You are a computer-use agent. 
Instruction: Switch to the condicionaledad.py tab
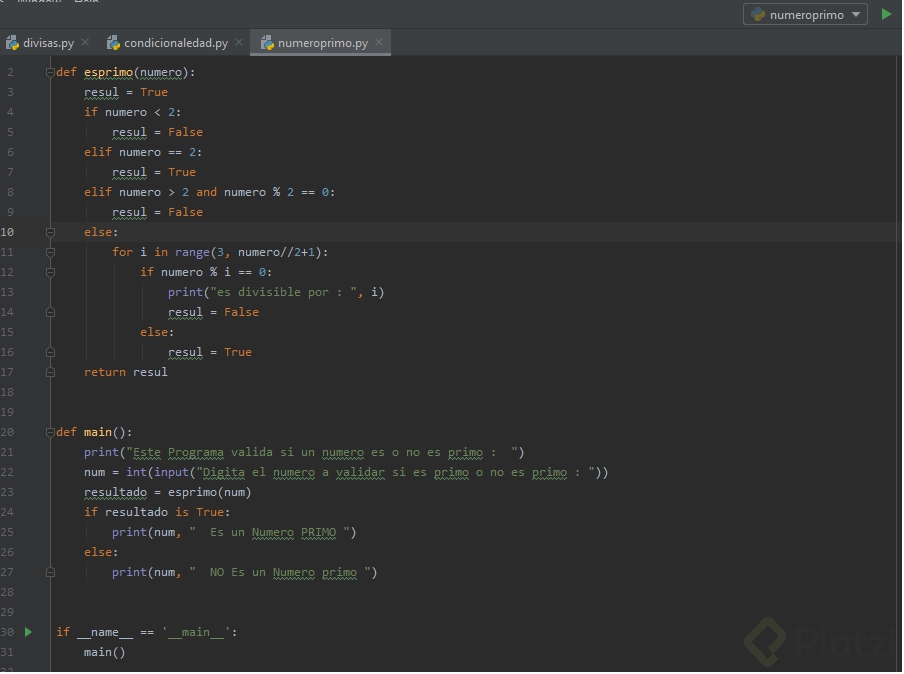point(176,43)
